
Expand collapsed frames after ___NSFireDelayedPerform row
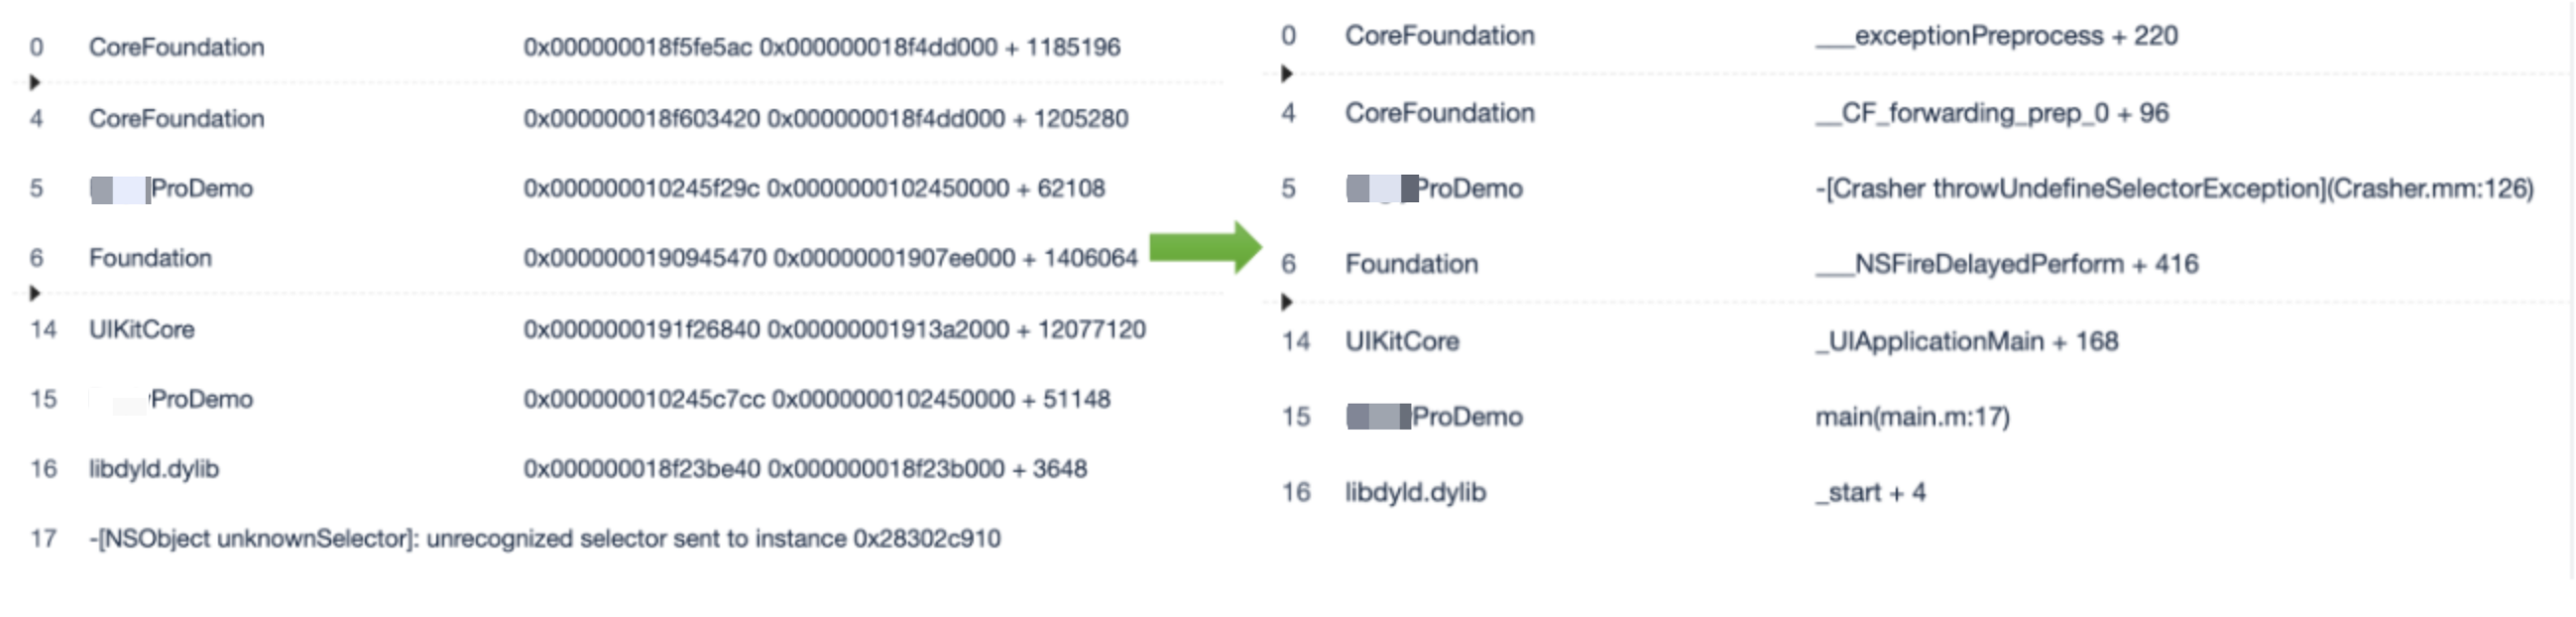(x=1287, y=301)
